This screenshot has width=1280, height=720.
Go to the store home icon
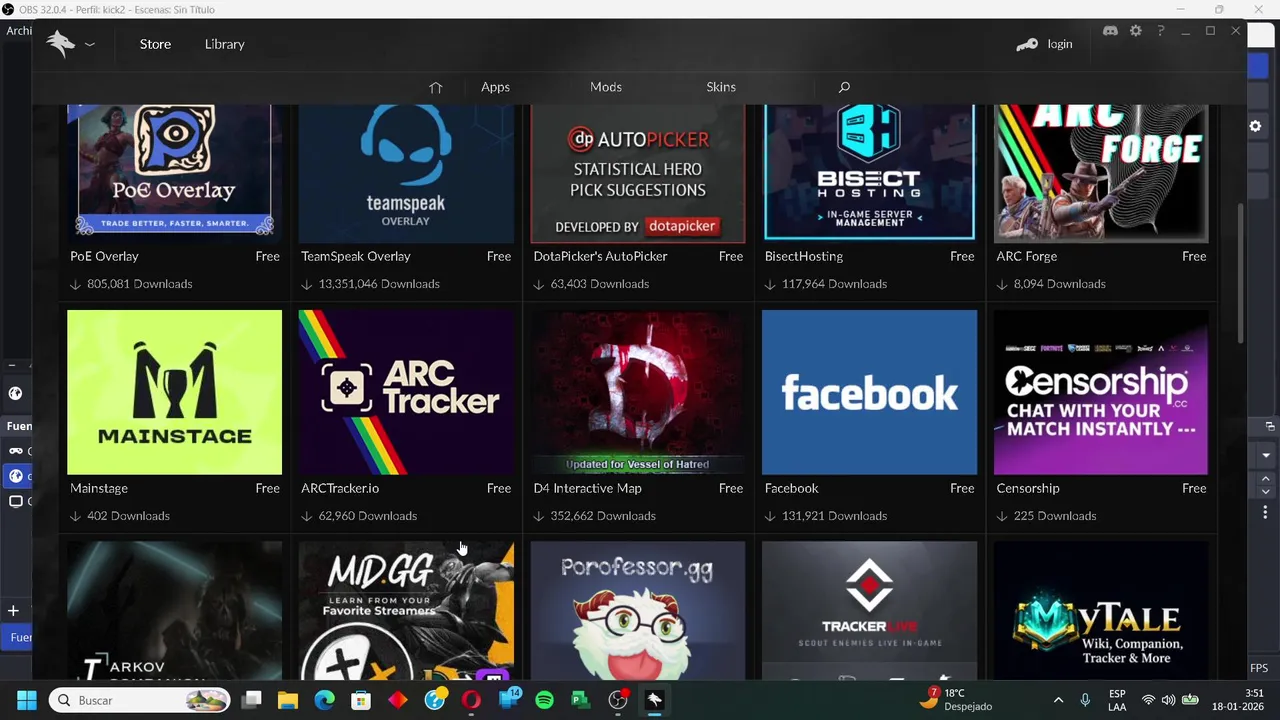(435, 87)
